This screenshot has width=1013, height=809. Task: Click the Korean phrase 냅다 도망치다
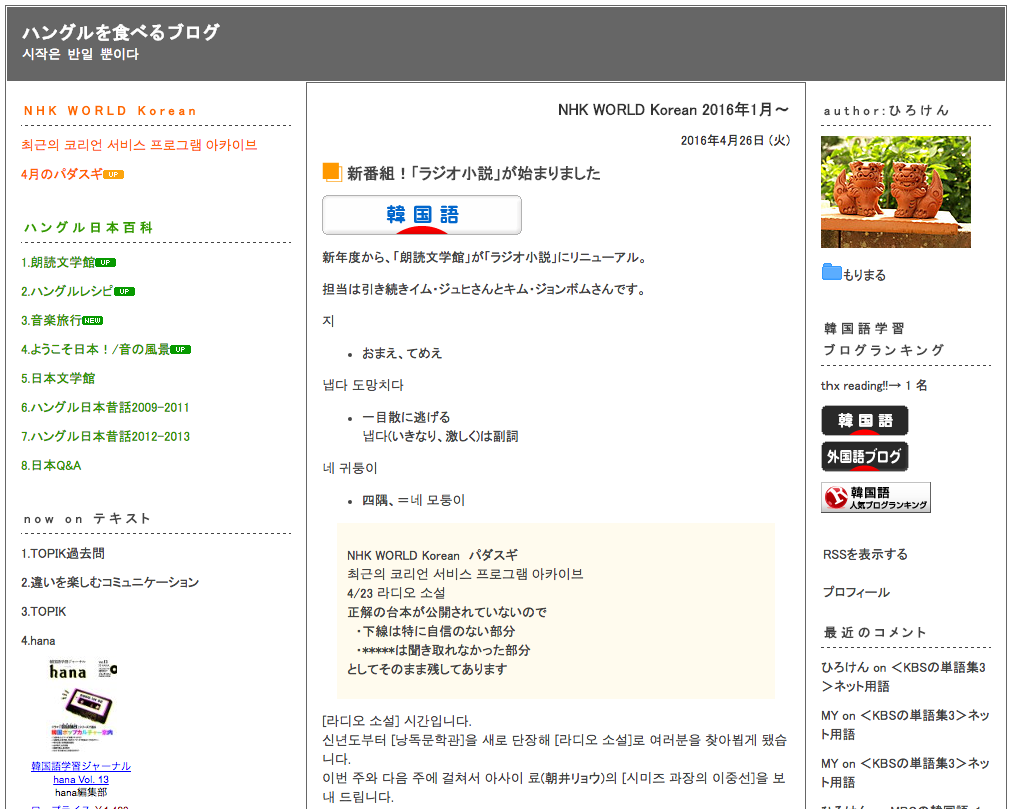click(x=363, y=386)
